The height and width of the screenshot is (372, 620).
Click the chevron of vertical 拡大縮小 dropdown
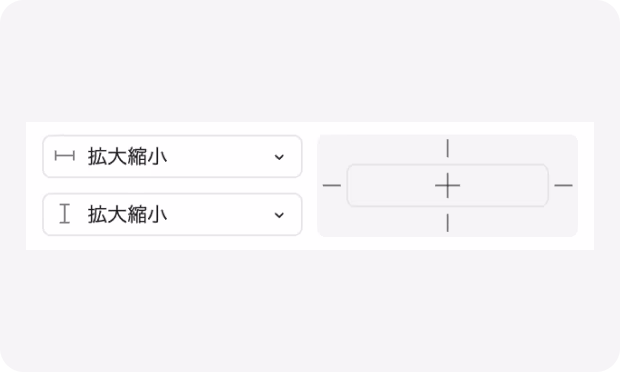[x=279, y=215]
